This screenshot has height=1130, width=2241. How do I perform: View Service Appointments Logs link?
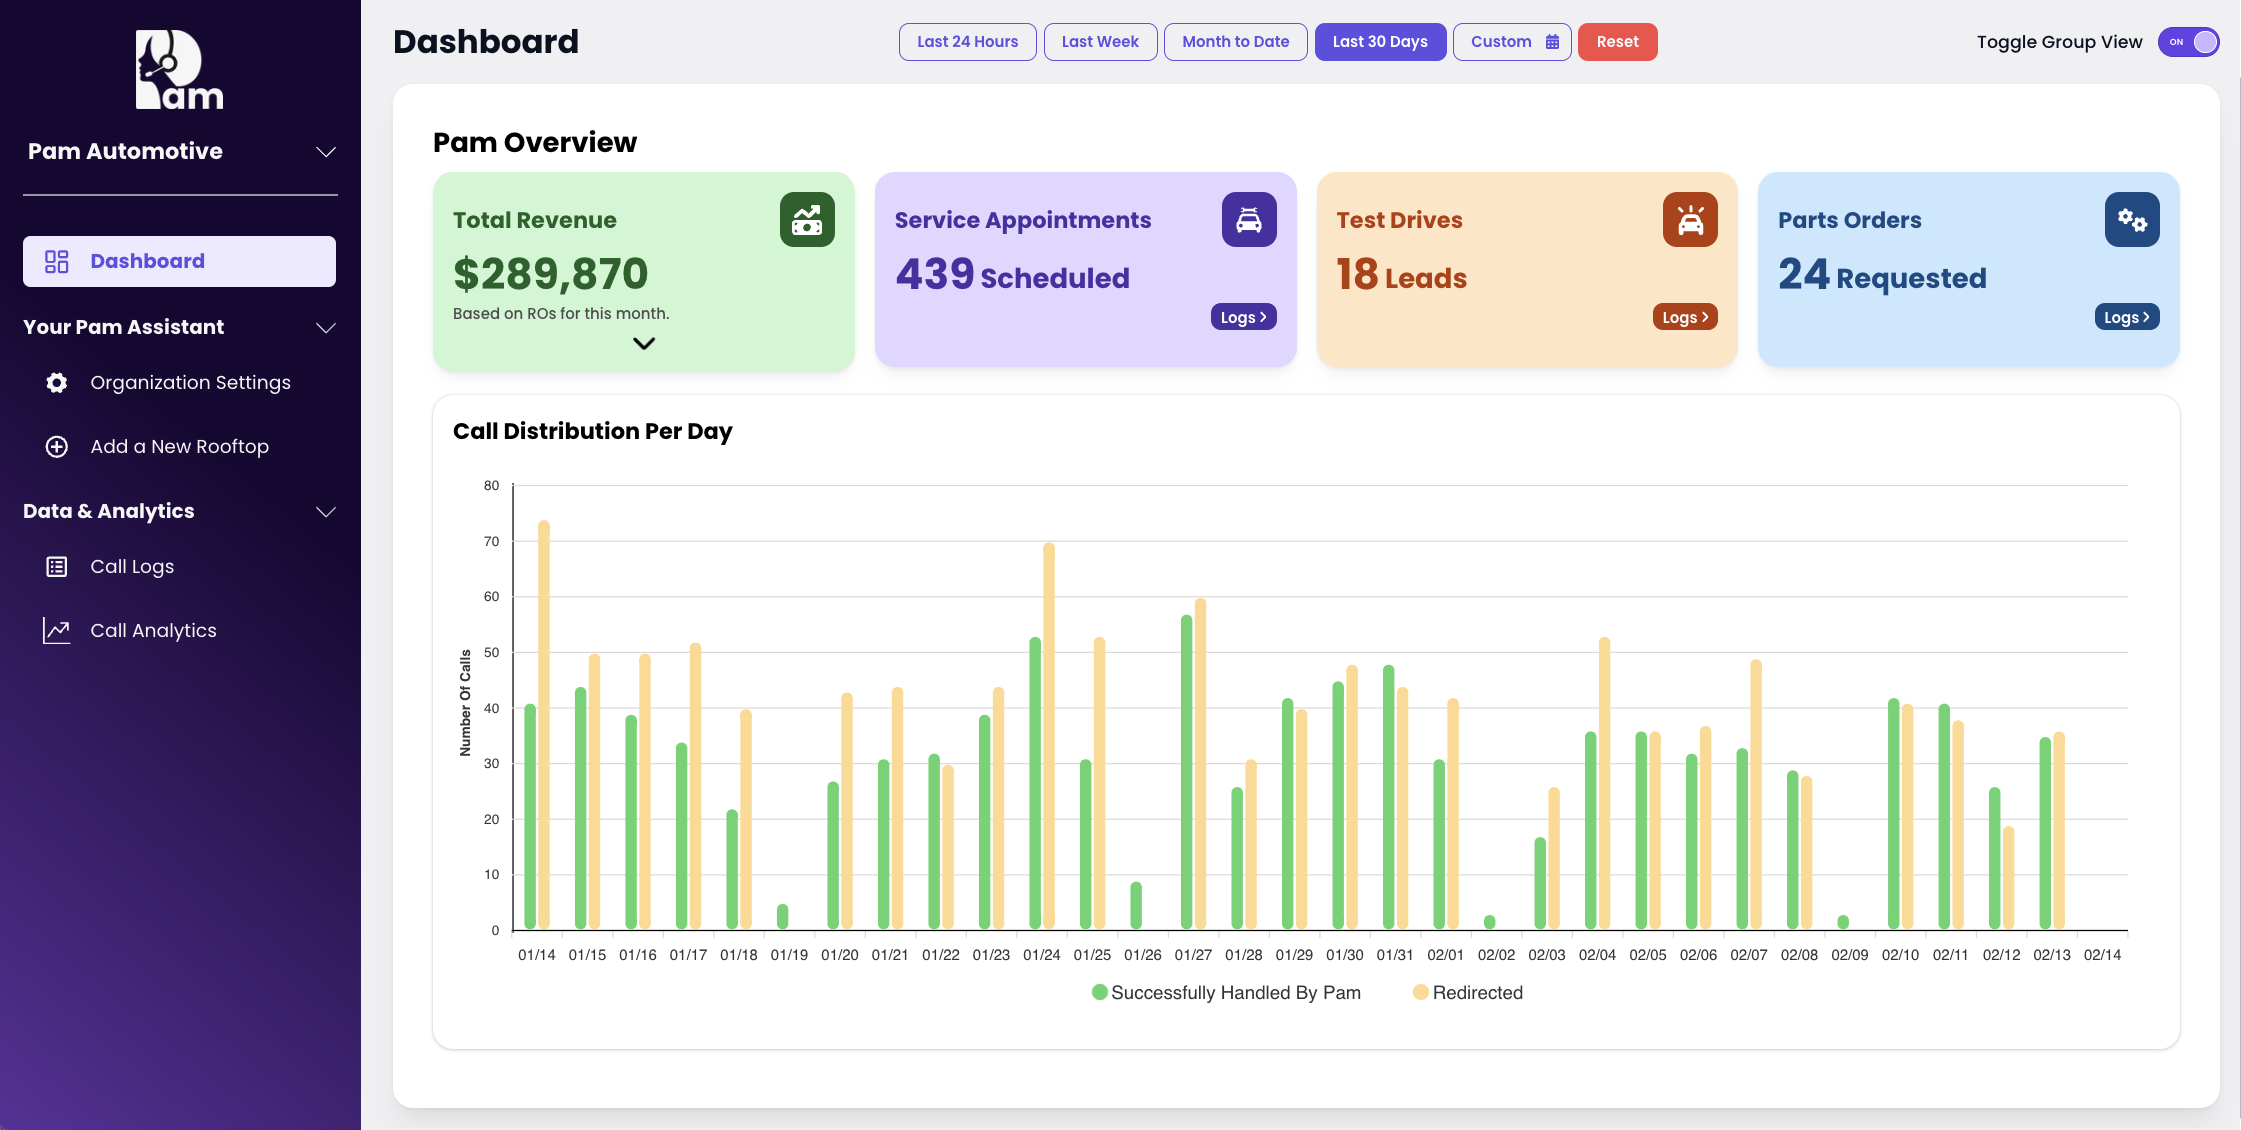(x=1242, y=316)
